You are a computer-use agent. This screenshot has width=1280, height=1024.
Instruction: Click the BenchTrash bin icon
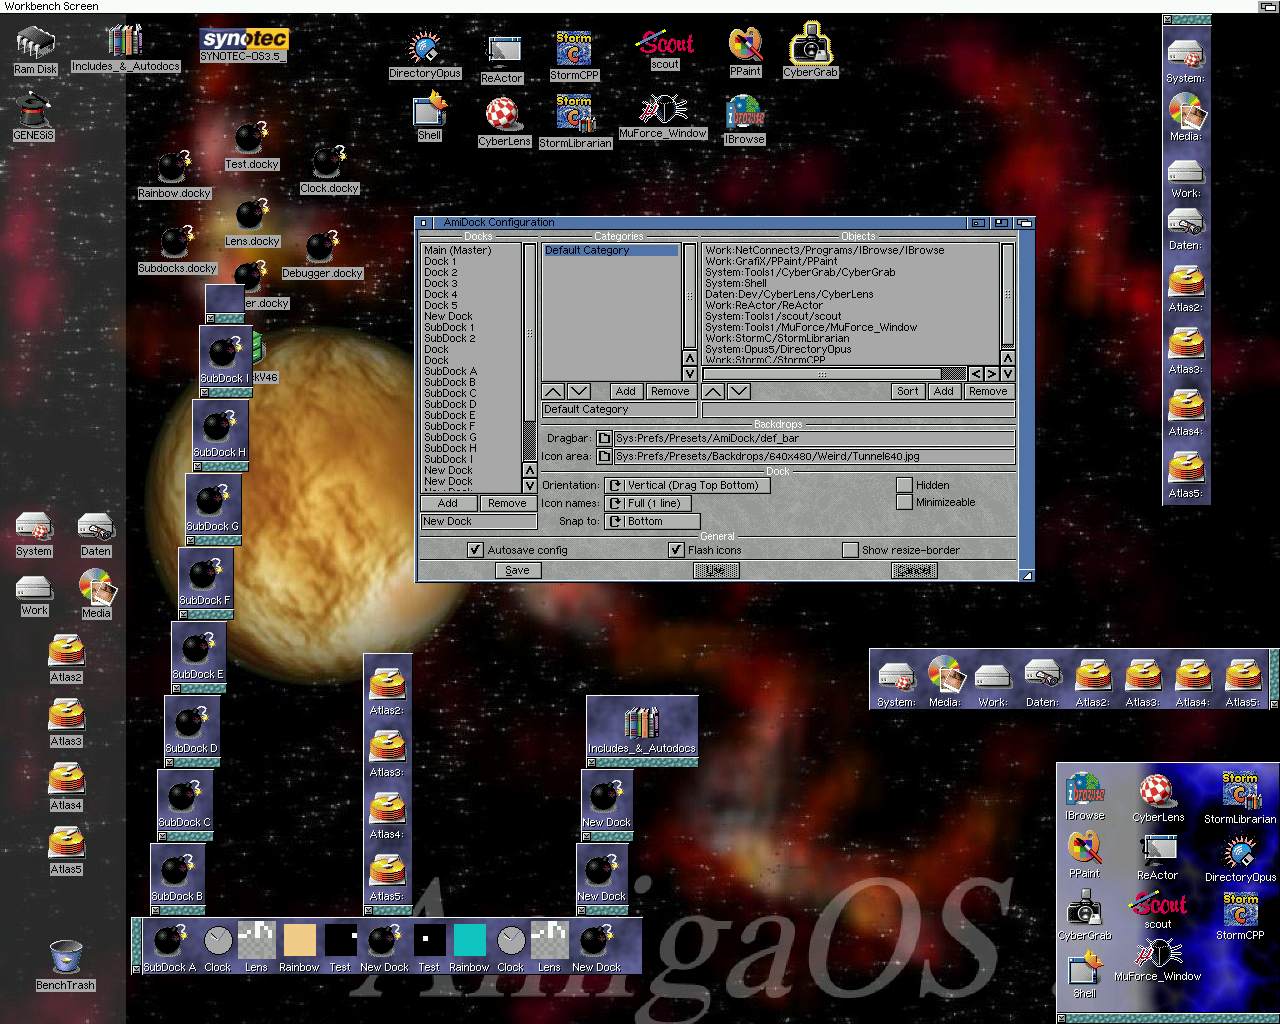tap(65, 958)
